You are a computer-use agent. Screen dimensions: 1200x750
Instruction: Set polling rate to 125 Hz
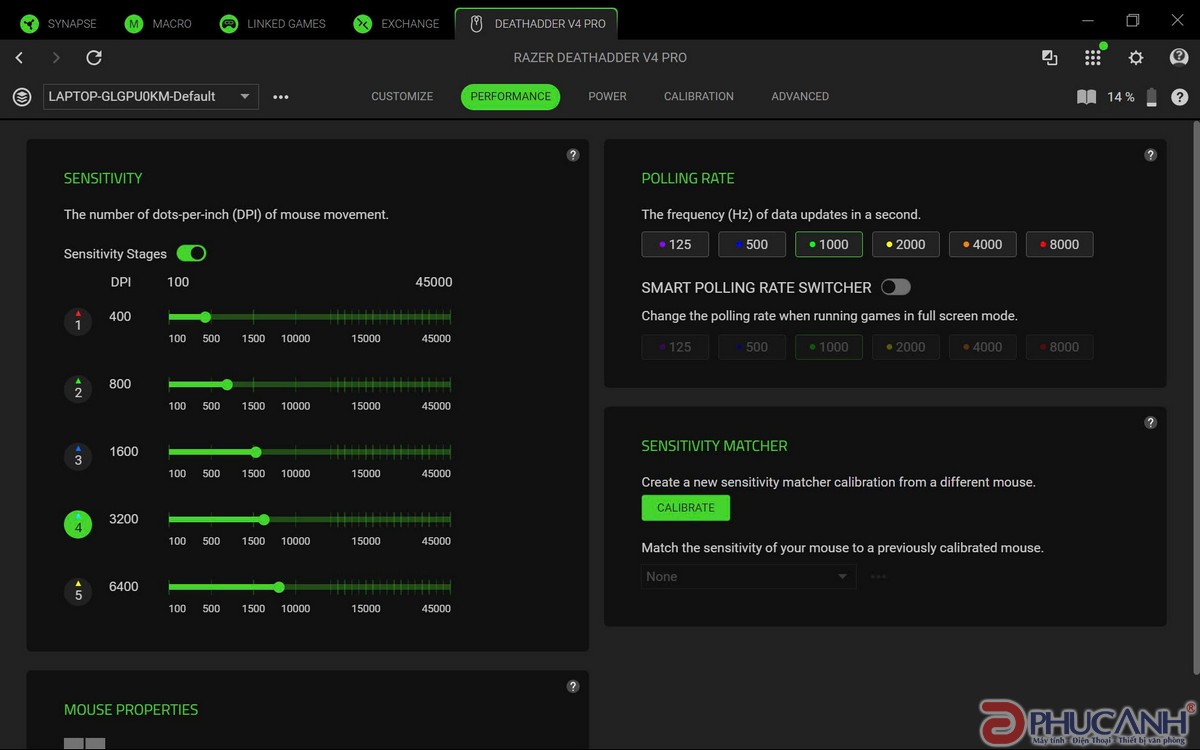tap(675, 244)
